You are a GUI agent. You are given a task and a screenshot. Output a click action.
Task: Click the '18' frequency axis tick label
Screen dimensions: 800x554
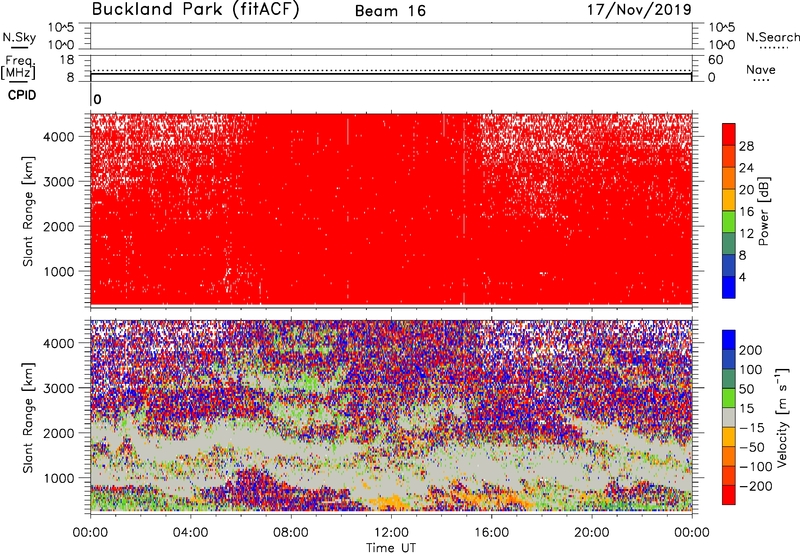[66, 60]
